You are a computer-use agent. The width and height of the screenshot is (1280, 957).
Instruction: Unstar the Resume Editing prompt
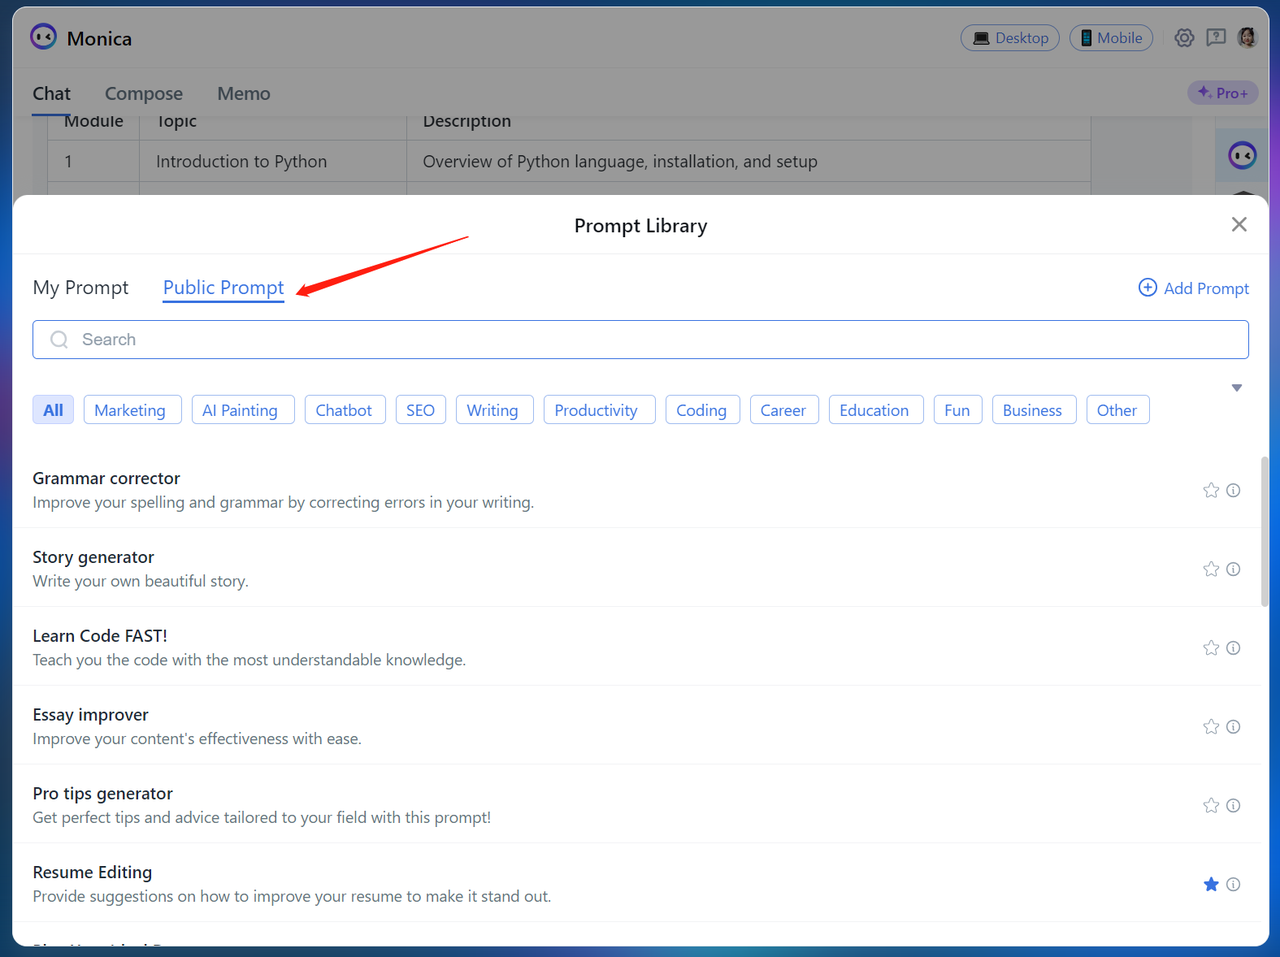1211,884
